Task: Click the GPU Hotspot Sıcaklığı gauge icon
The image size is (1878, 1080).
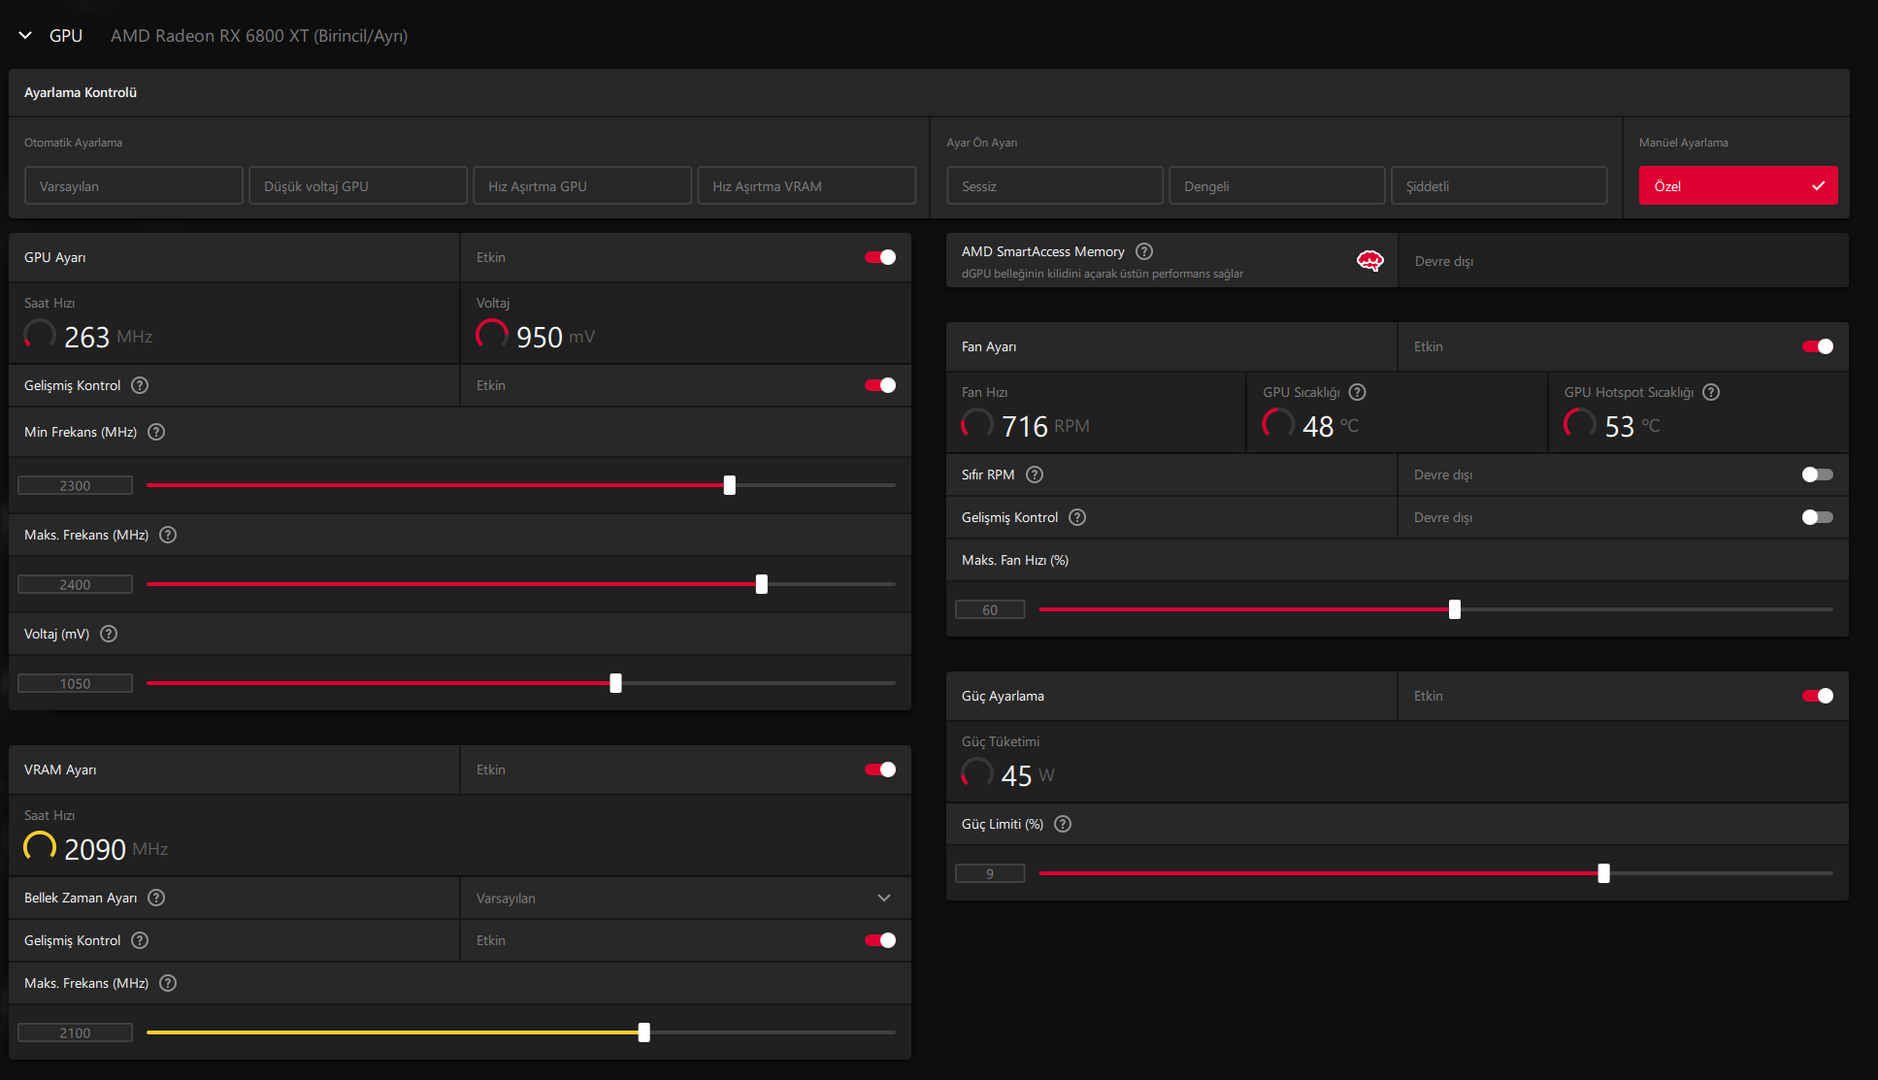Action: 1580,425
